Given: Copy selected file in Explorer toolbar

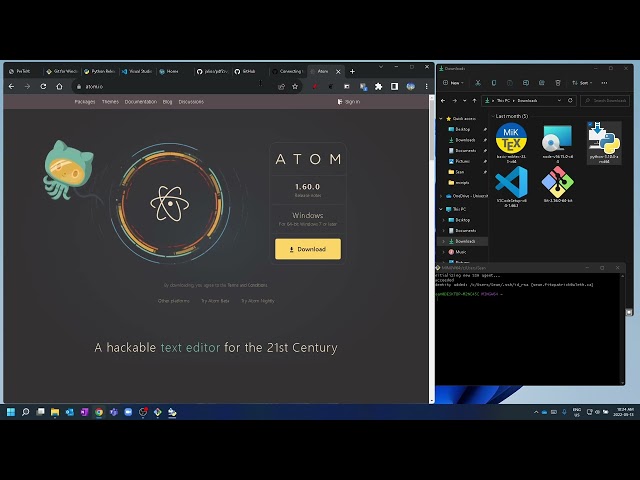Looking at the screenshot, I should pyautogui.click(x=493, y=83).
